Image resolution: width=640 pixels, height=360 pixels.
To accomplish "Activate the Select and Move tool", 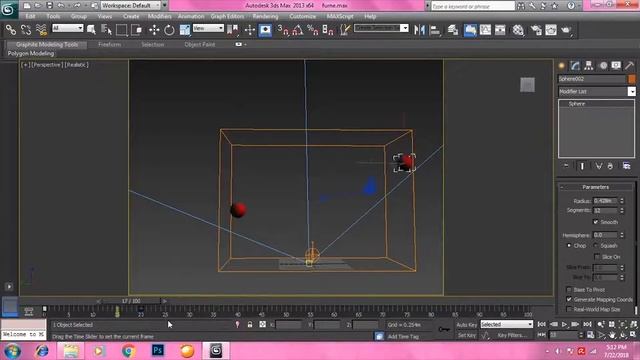I will (x=154, y=30).
